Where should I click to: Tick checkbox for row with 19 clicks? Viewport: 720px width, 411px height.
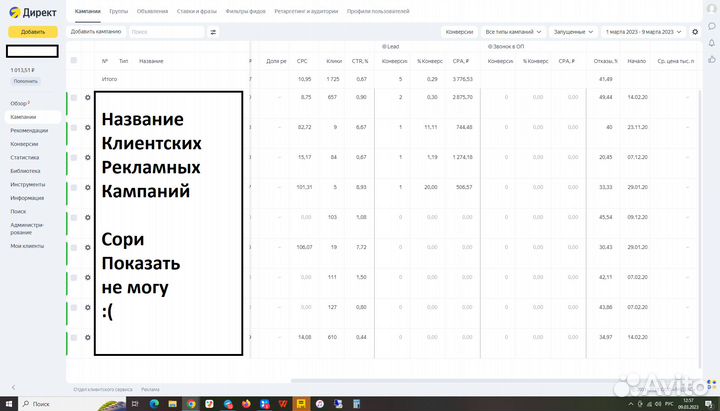[x=74, y=248]
